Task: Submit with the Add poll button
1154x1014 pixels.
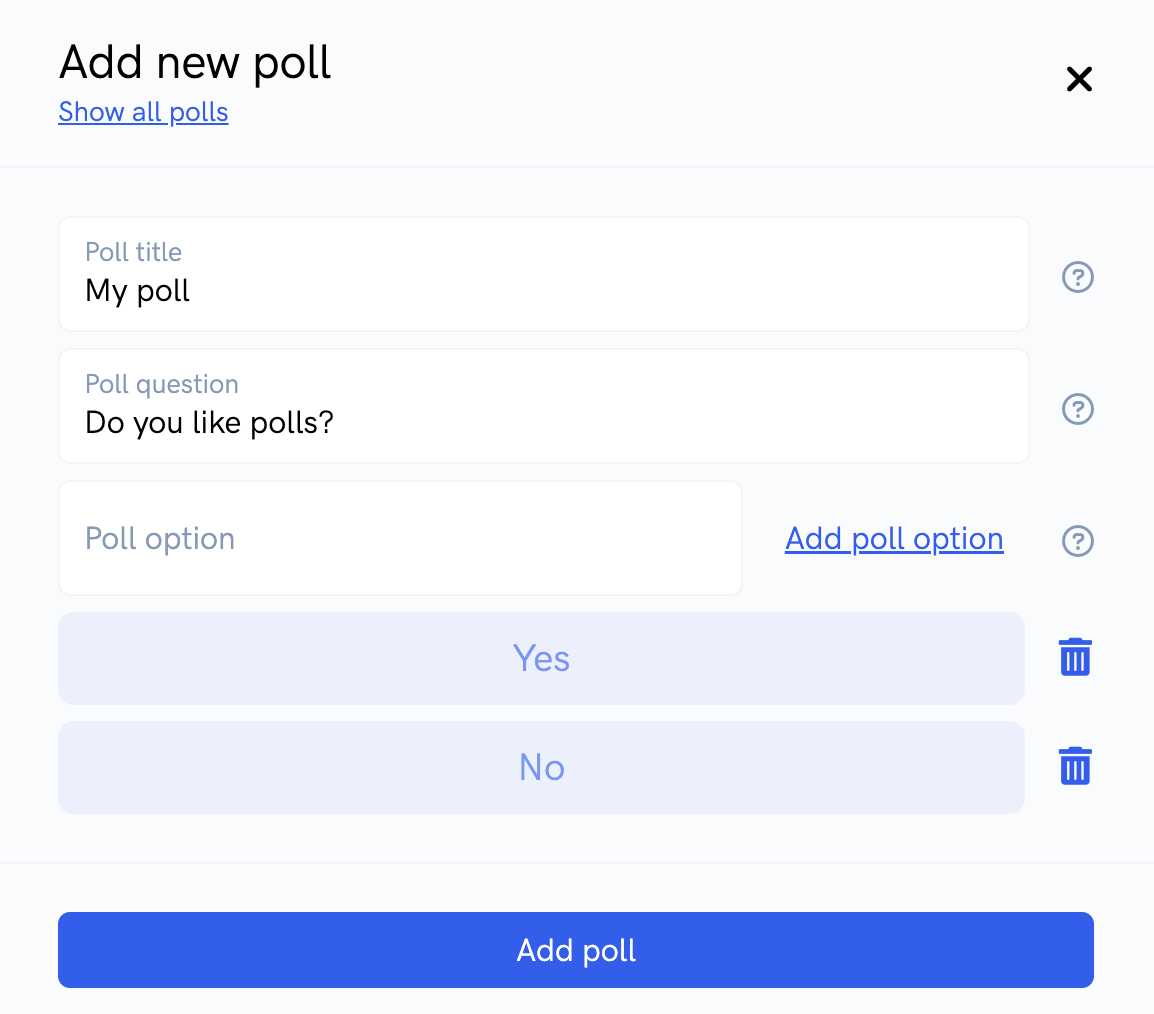Action: click(x=576, y=950)
